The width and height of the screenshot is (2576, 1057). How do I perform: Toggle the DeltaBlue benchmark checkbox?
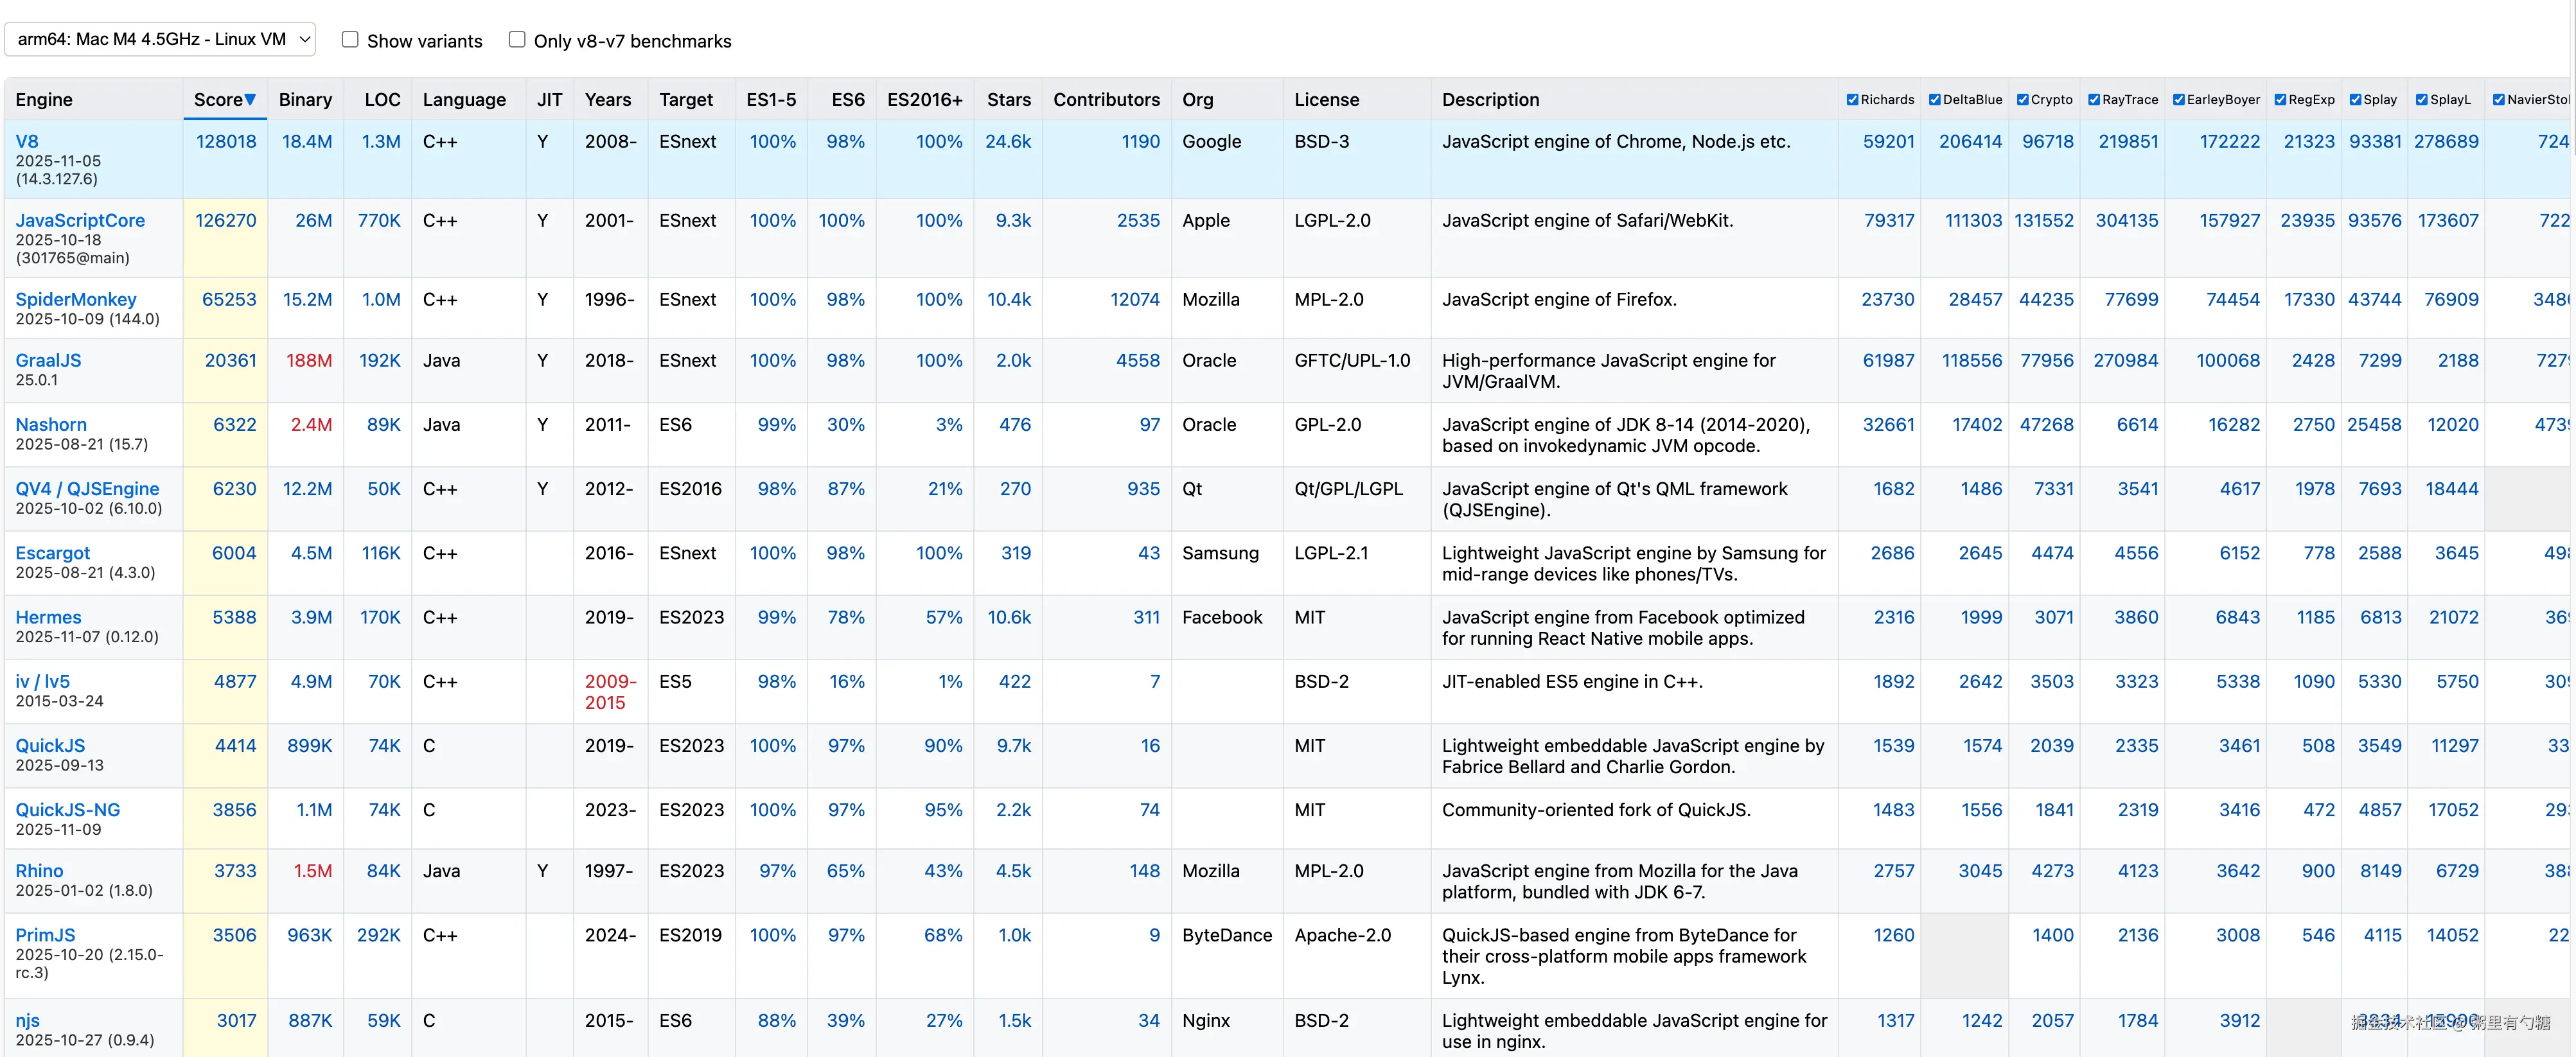(1934, 100)
